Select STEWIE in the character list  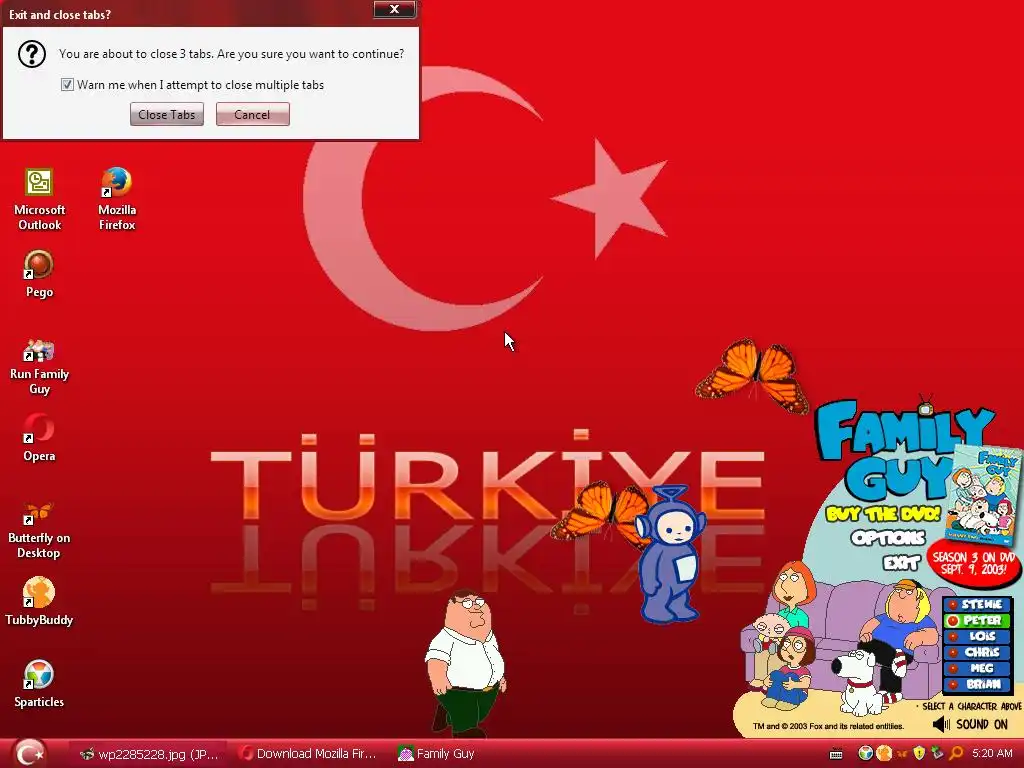[x=977, y=604]
